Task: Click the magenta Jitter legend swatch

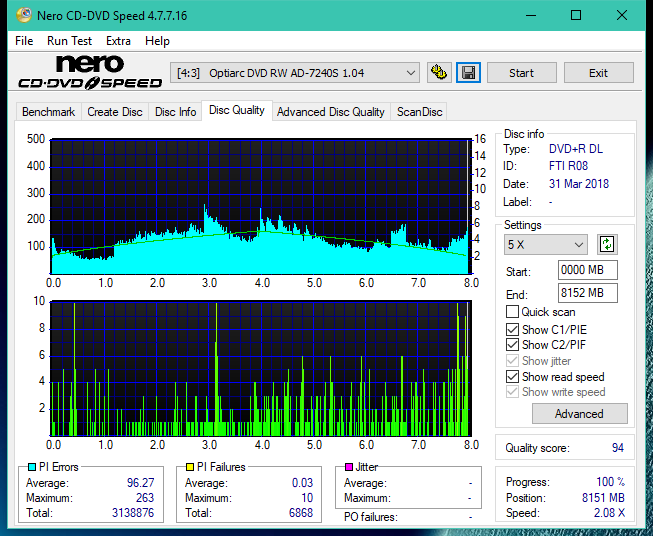Action: 349,467
